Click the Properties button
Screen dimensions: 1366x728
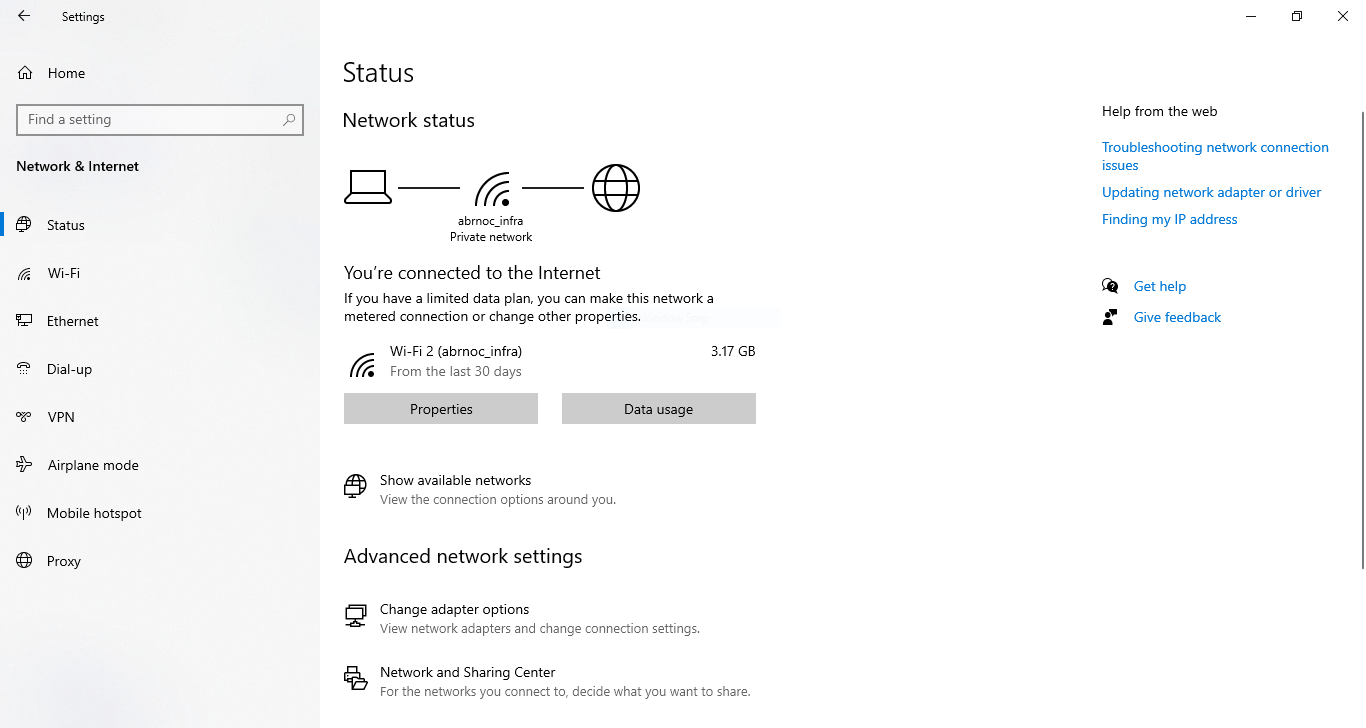441,409
